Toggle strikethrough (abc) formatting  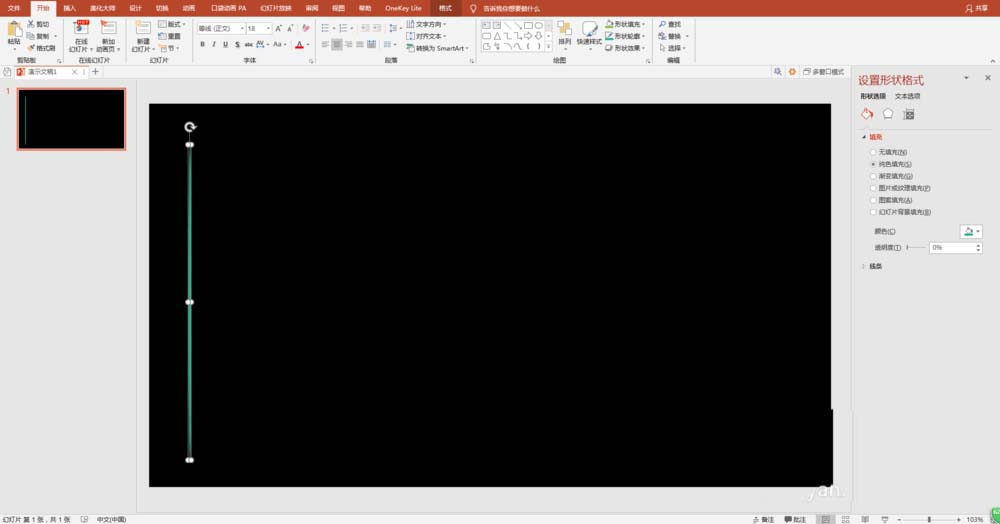point(249,45)
